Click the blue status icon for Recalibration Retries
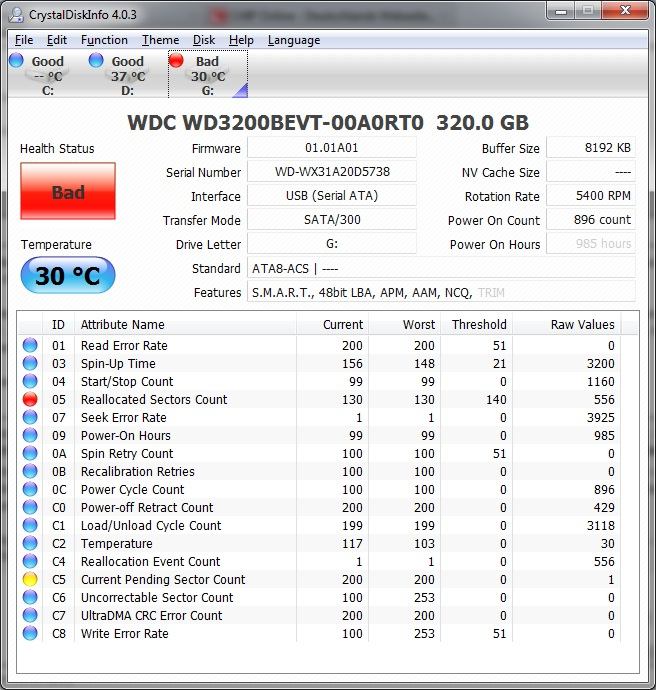 click(x=30, y=471)
